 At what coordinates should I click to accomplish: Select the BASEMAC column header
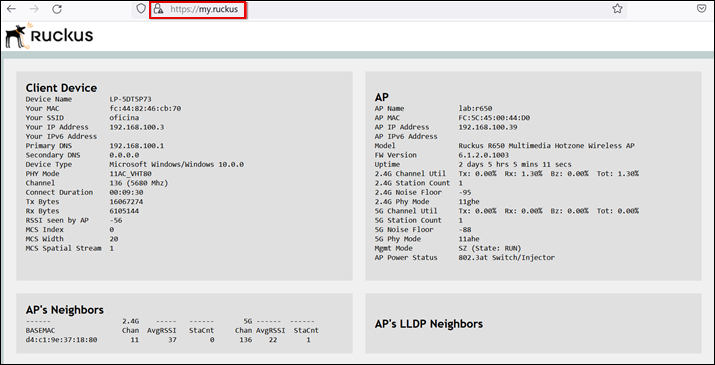tap(40, 330)
